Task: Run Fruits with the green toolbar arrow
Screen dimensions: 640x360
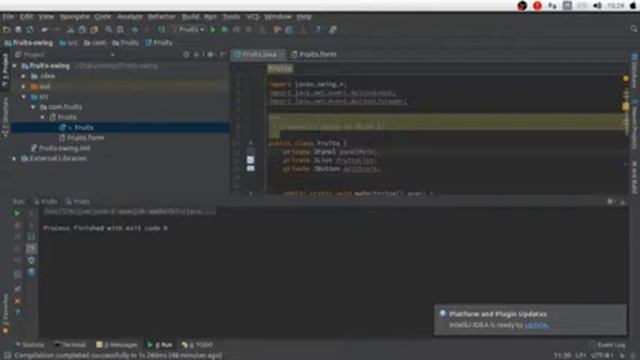Action: pos(213,29)
